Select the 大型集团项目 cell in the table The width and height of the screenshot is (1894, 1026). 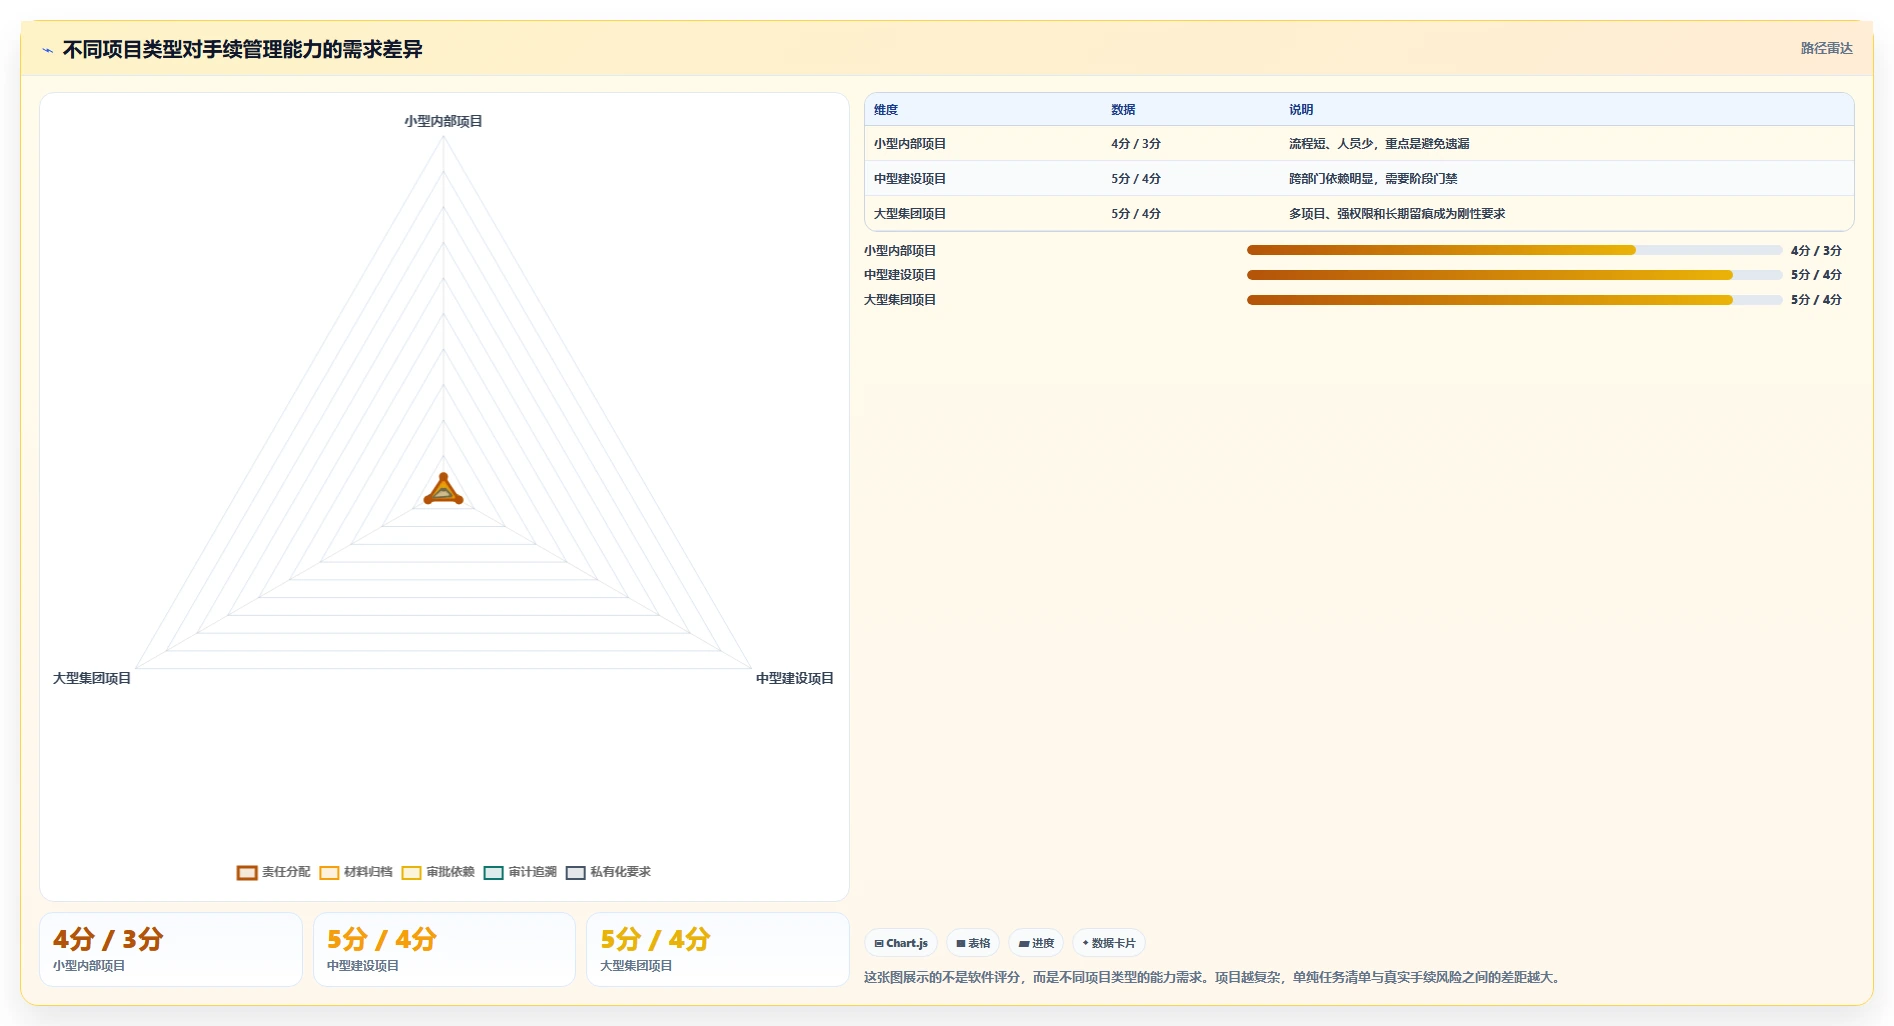point(983,214)
